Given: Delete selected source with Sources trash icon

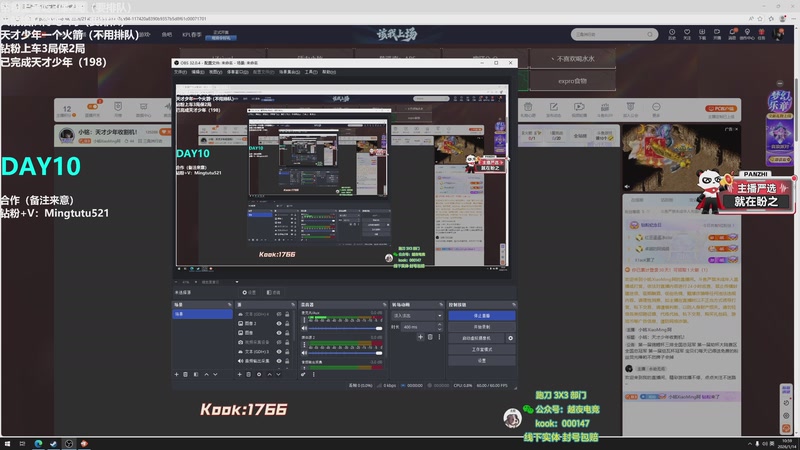Looking at the screenshot, I should click(x=248, y=374).
